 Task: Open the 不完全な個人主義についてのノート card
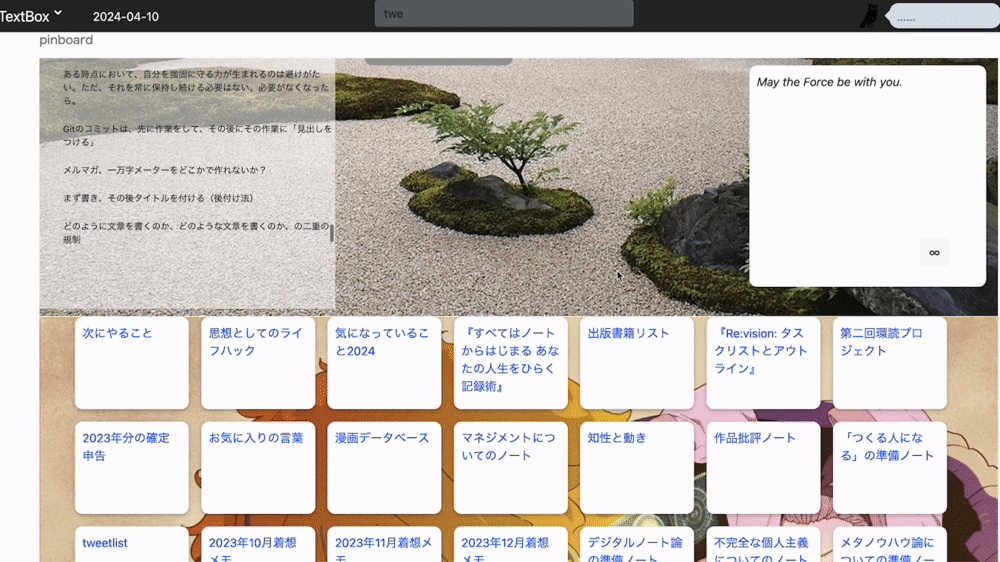763,544
